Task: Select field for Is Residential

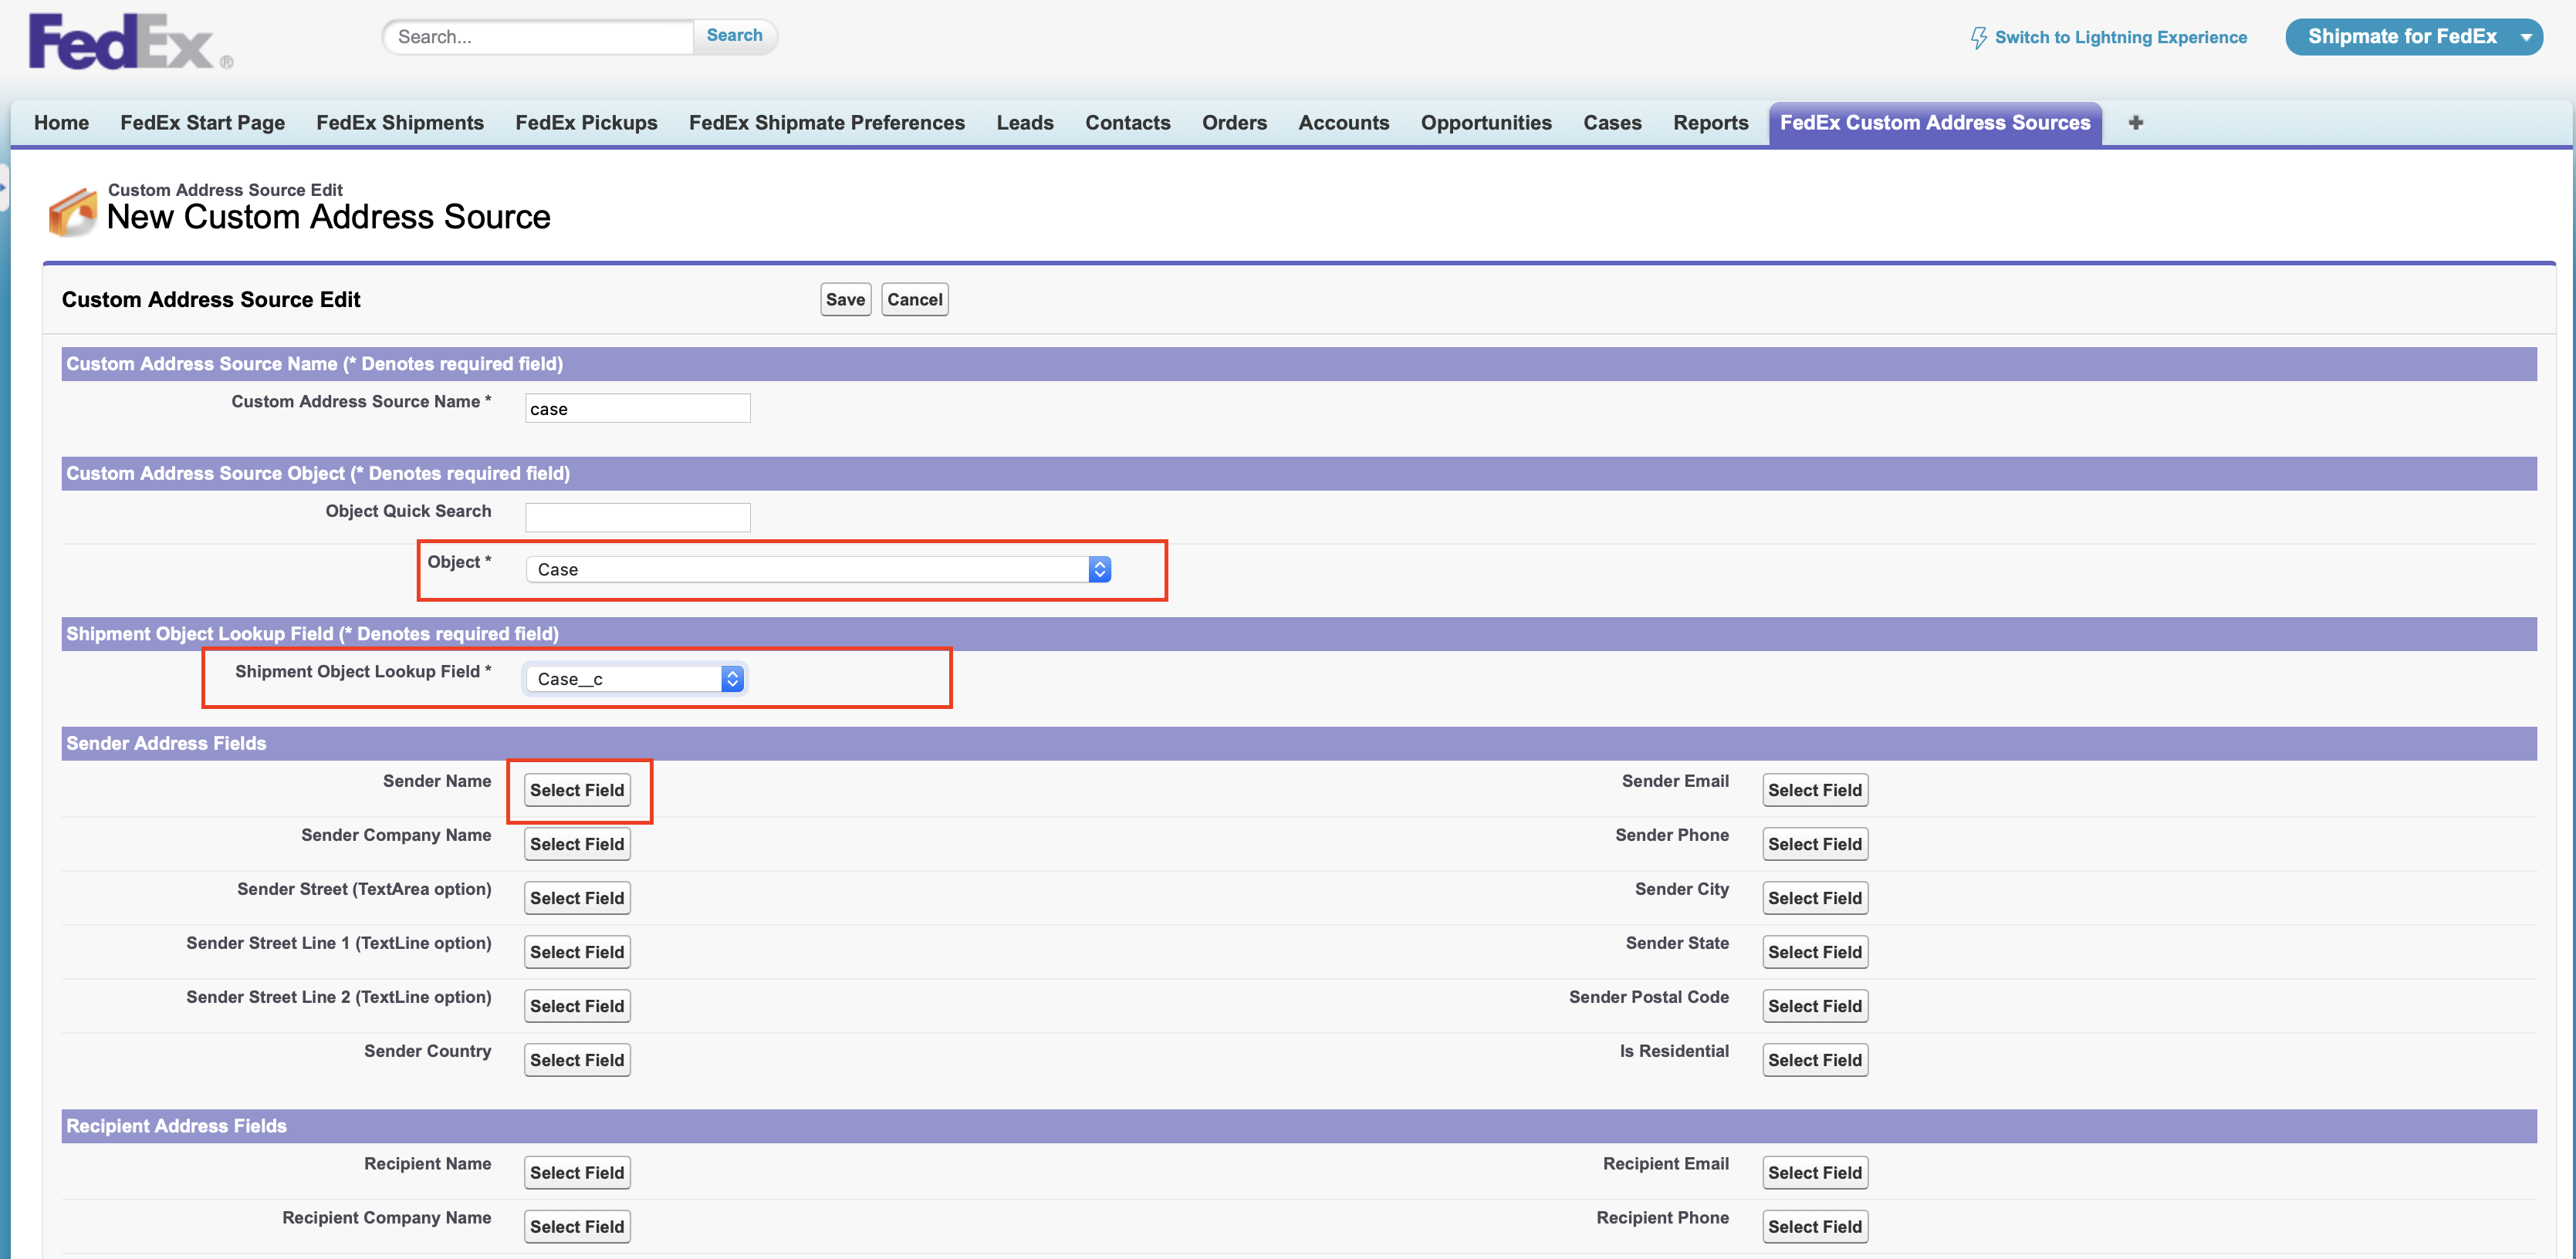Action: tap(1815, 1060)
